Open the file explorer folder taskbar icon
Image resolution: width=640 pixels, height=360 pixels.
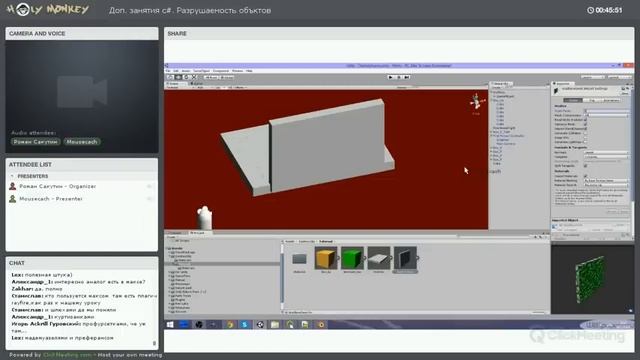tap(275, 324)
